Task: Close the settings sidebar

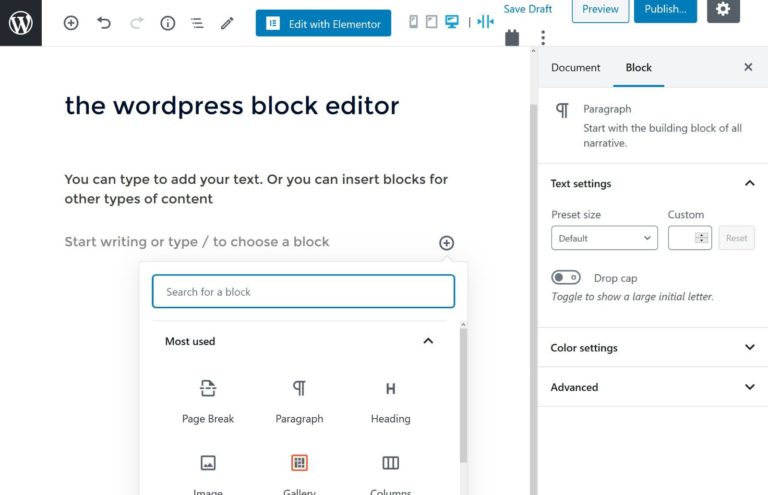Action: [x=748, y=67]
